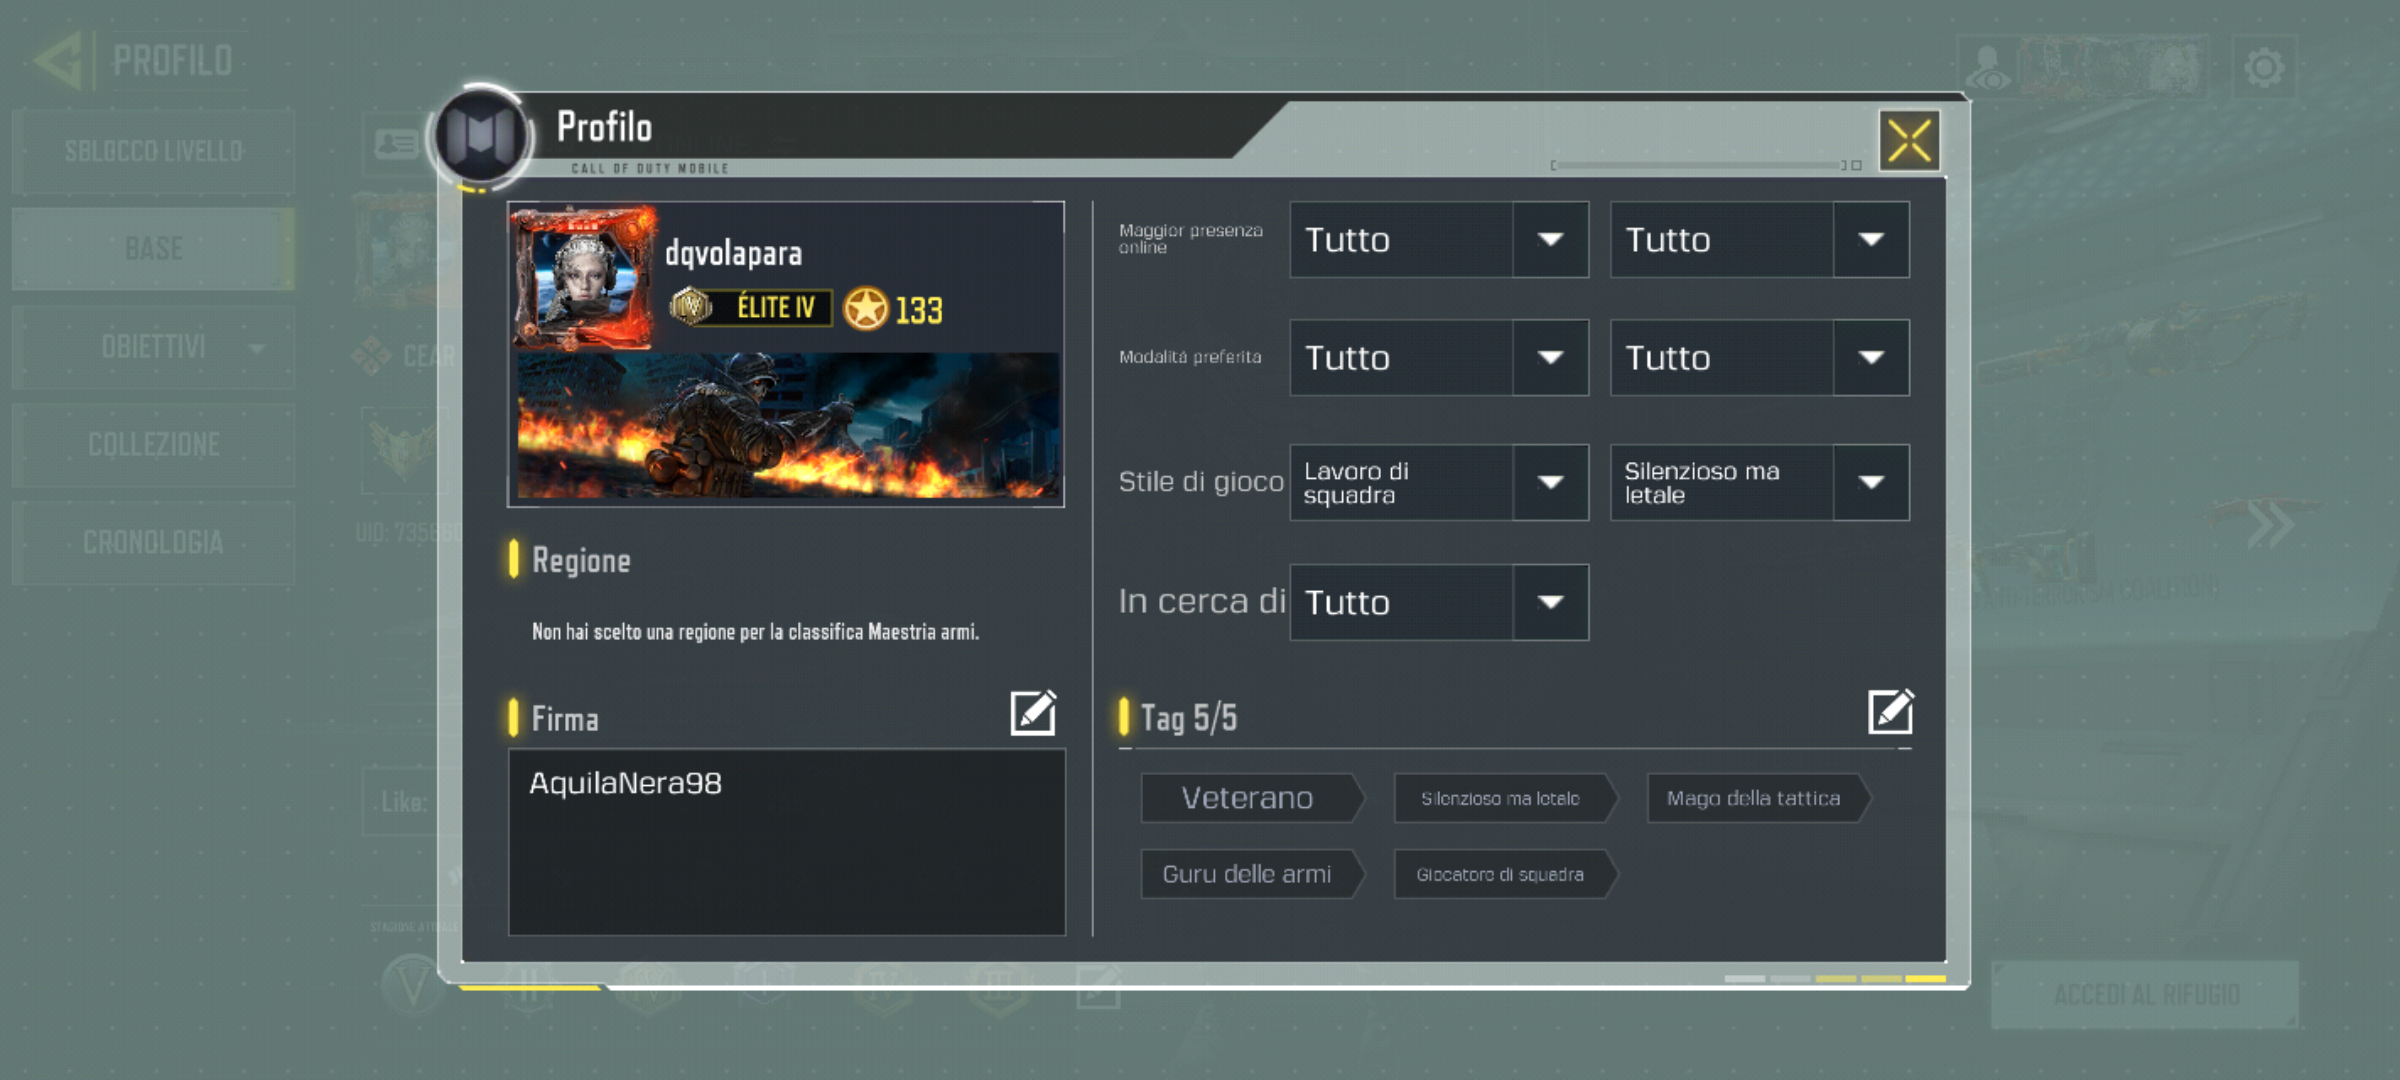Expand the Silenzioso ma letale style dropdown
Image resolution: width=2400 pixels, height=1080 pixels.
pyautogui.click(x=1759, y=483)
